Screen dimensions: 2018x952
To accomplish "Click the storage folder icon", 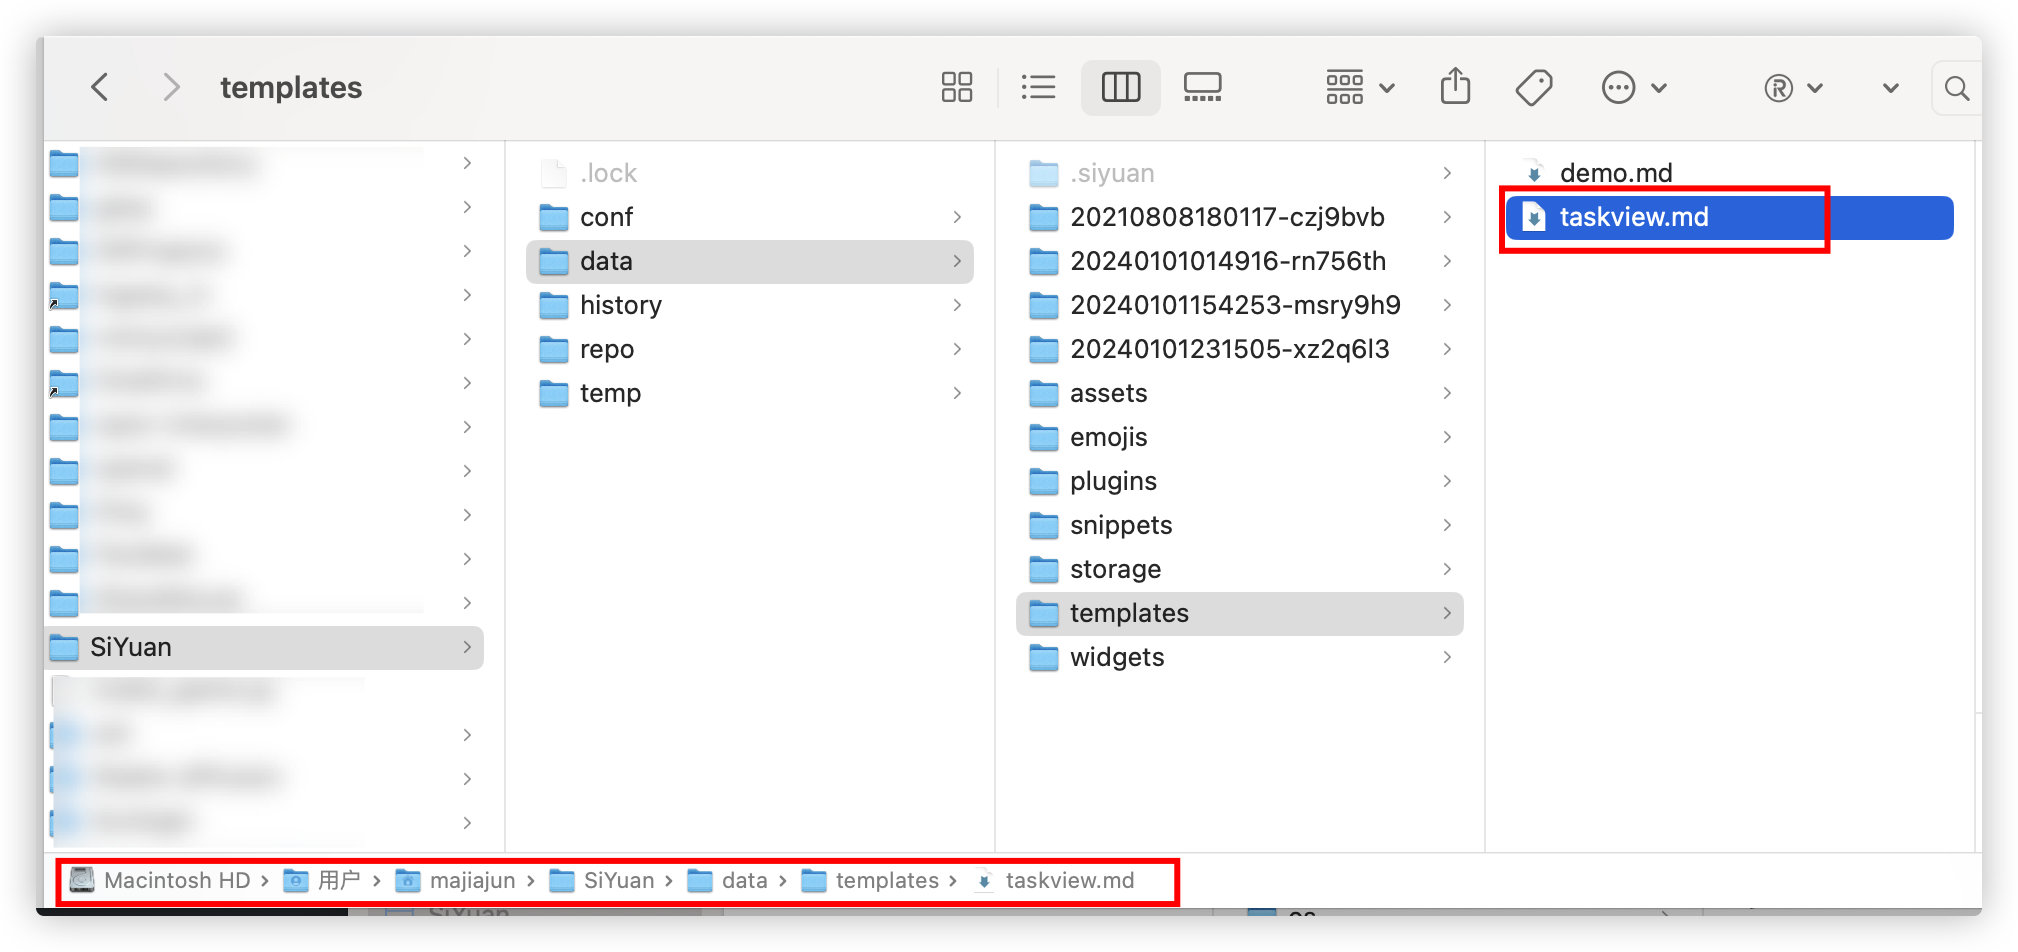I will pyautogui.click(x=1044, y=570).
